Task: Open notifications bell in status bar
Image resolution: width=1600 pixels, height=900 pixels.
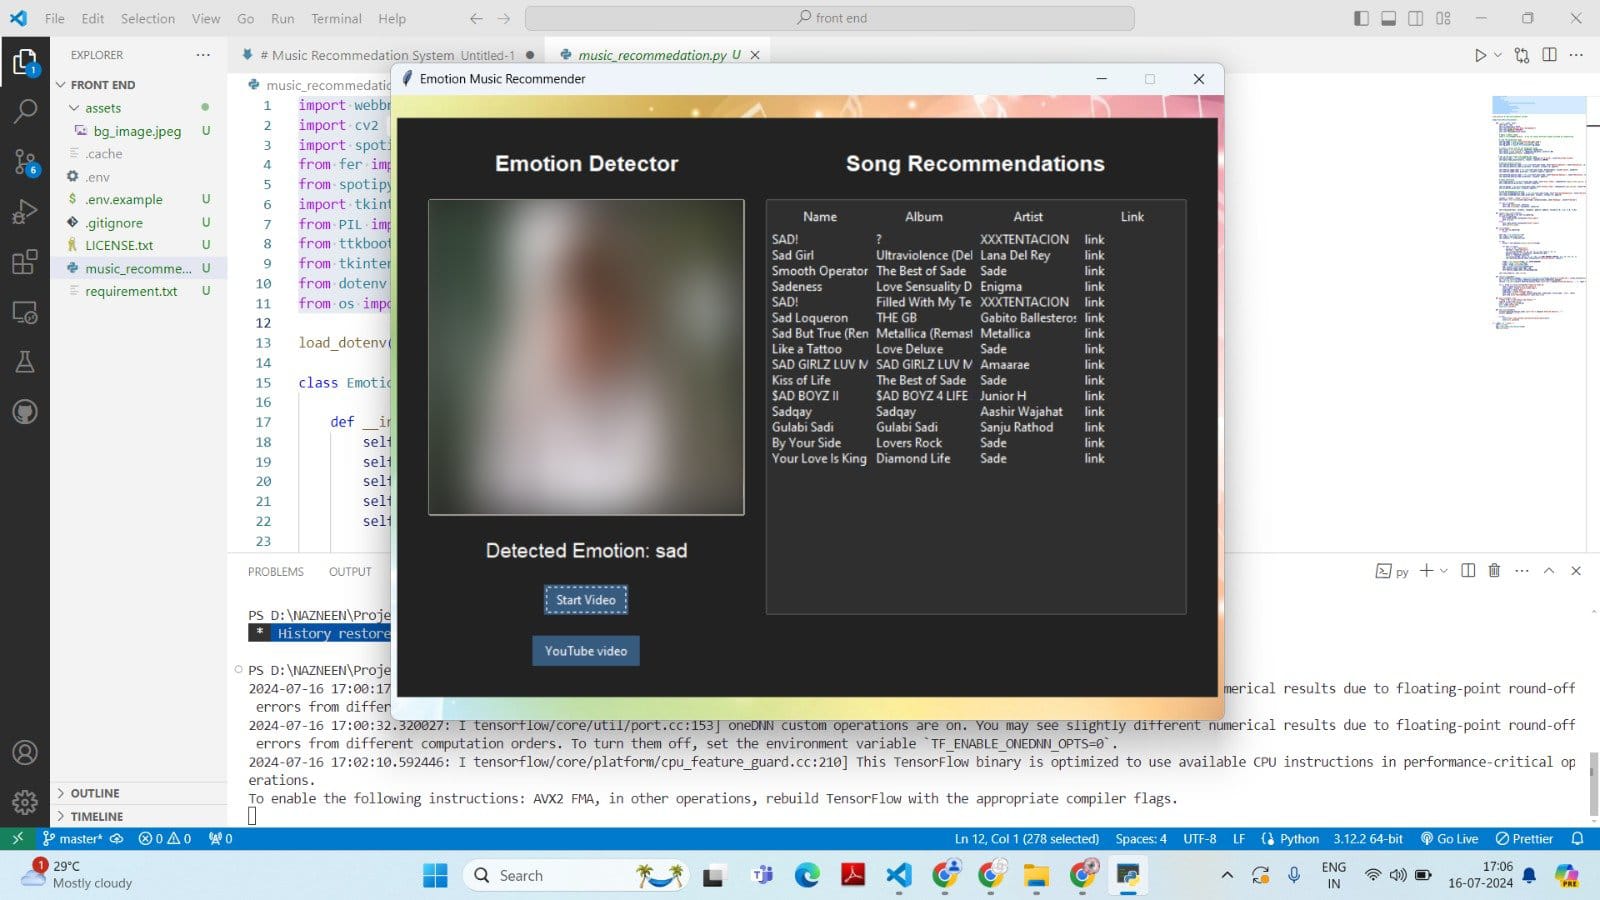Action: (1577, 839)
